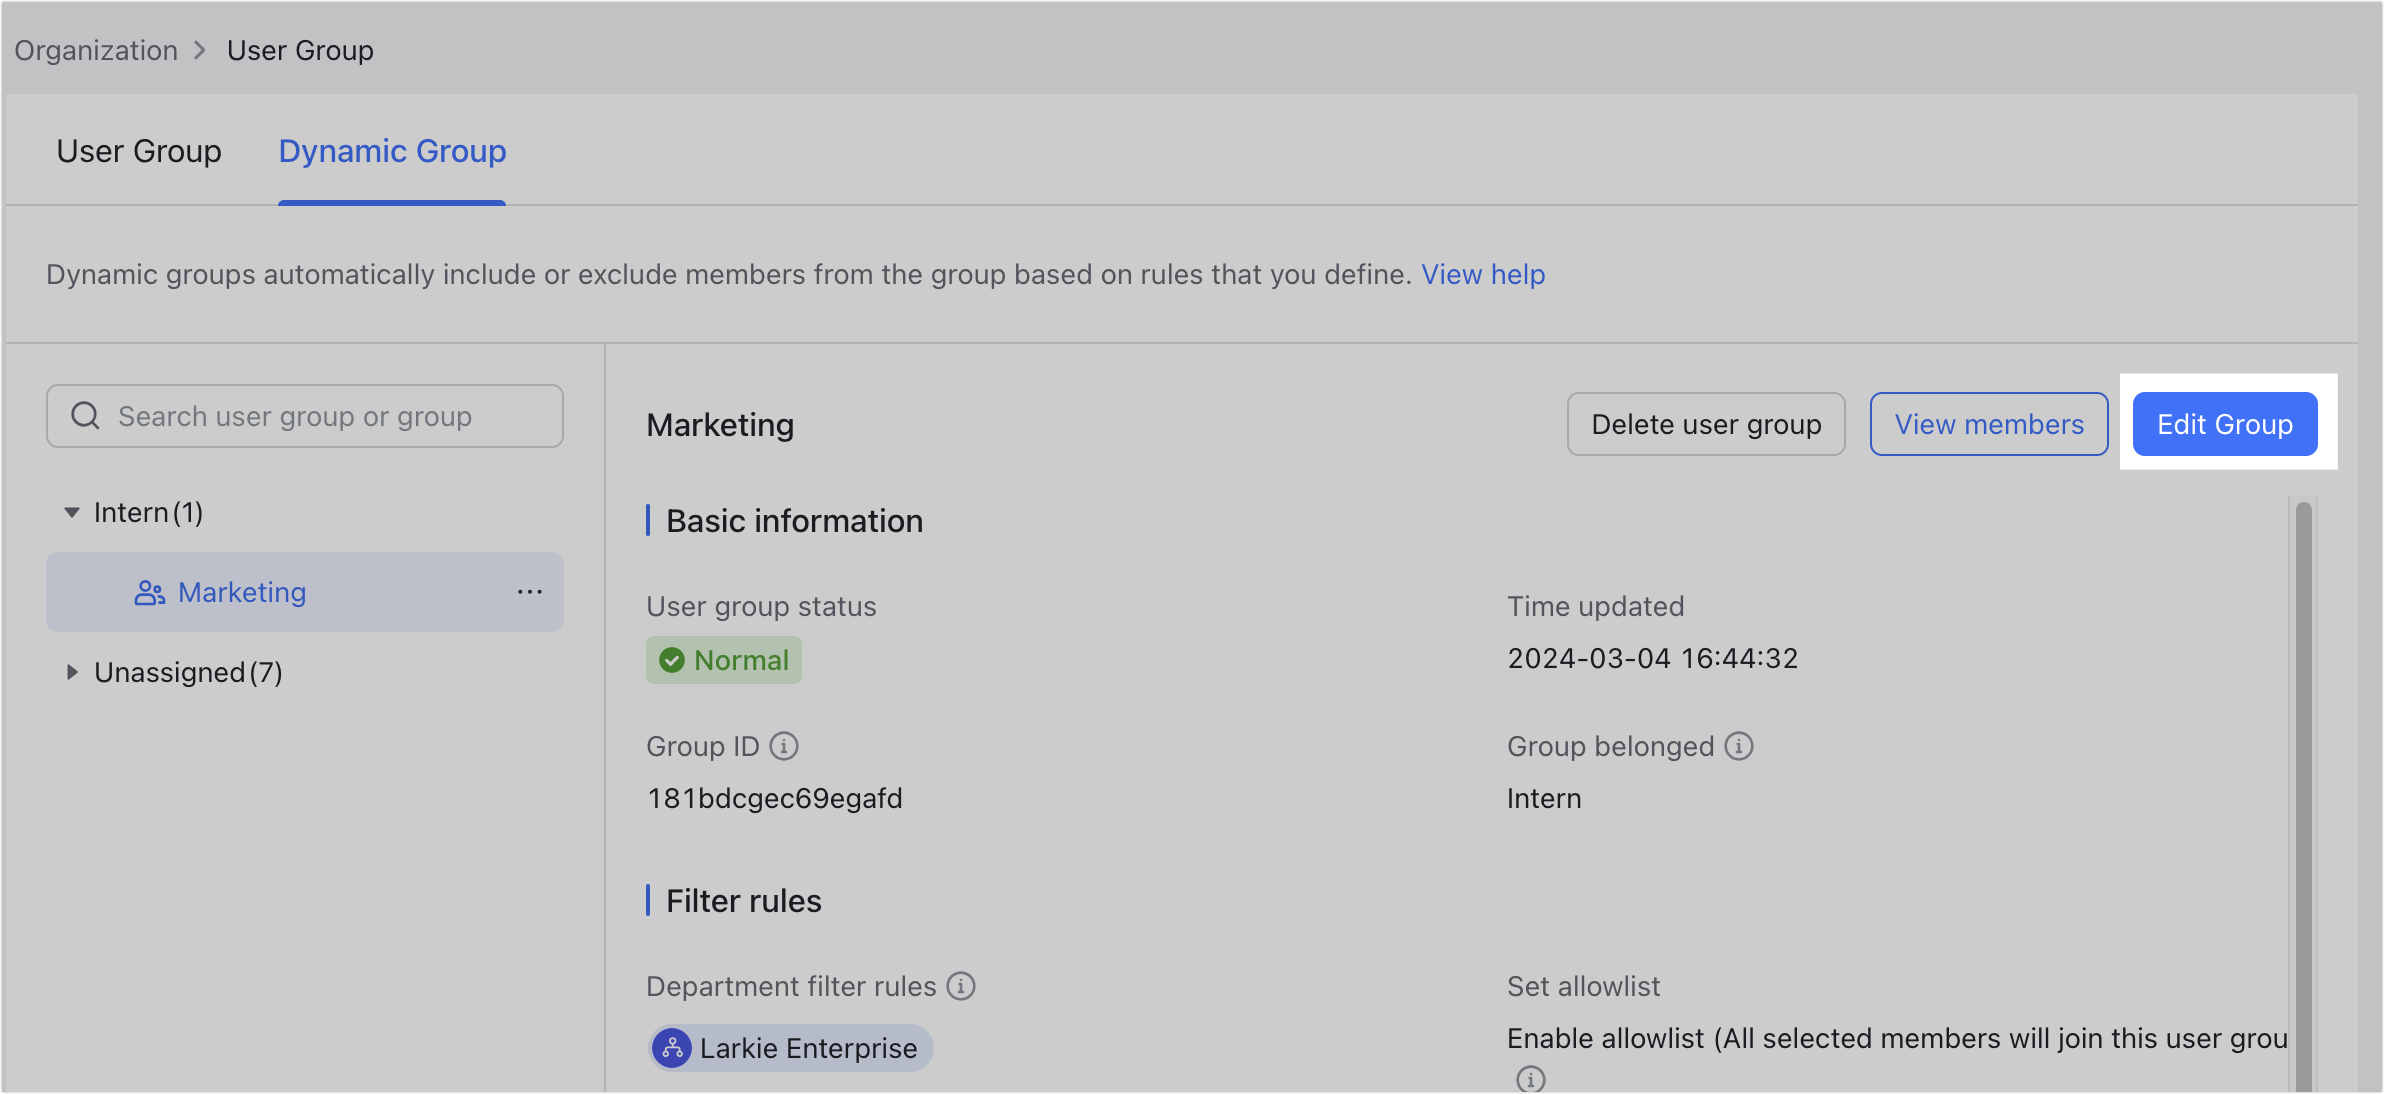Select the Dynamic Group tab
Viewport: 2384px width, 1094px height.
[392, 151]
